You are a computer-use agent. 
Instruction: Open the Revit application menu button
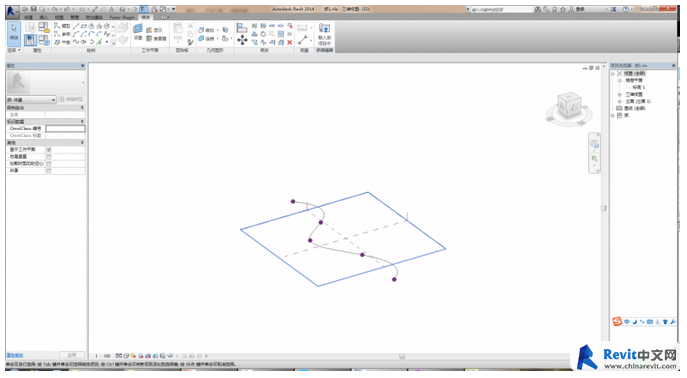point(12,11)
